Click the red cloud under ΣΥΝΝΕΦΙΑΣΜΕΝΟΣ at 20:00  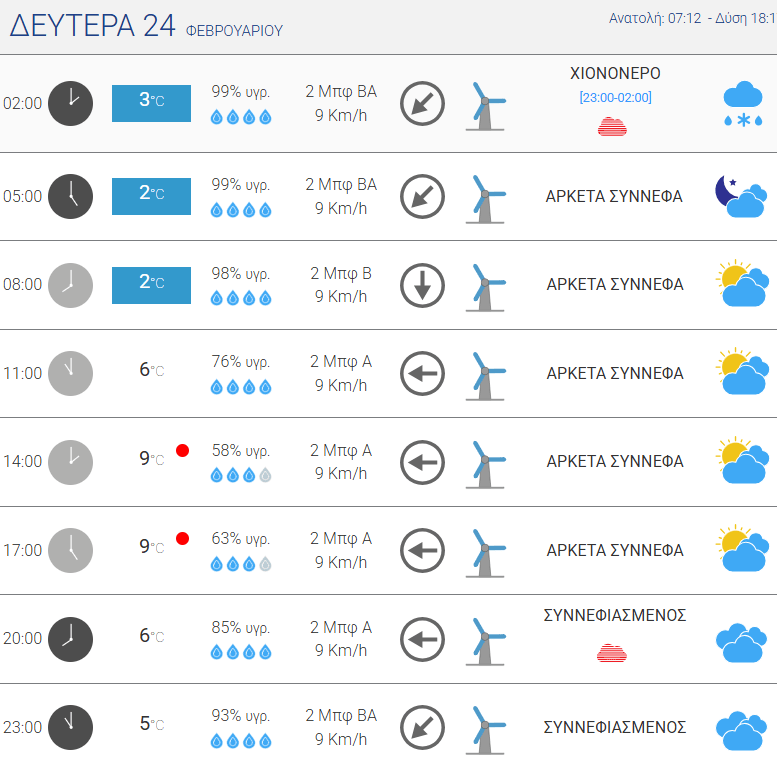[x=612, y=653]
